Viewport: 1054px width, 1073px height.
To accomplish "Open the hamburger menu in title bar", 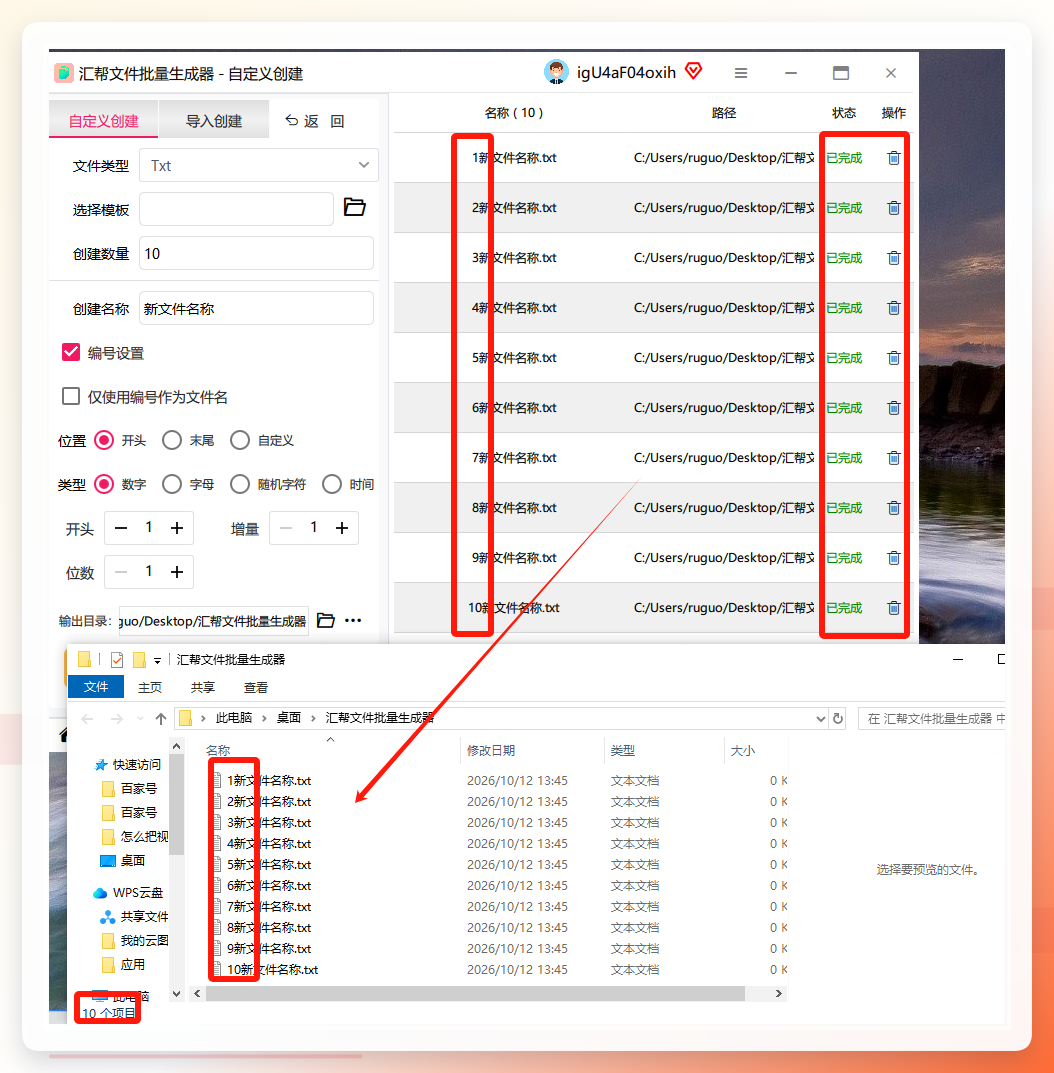I will coord(741,73).
